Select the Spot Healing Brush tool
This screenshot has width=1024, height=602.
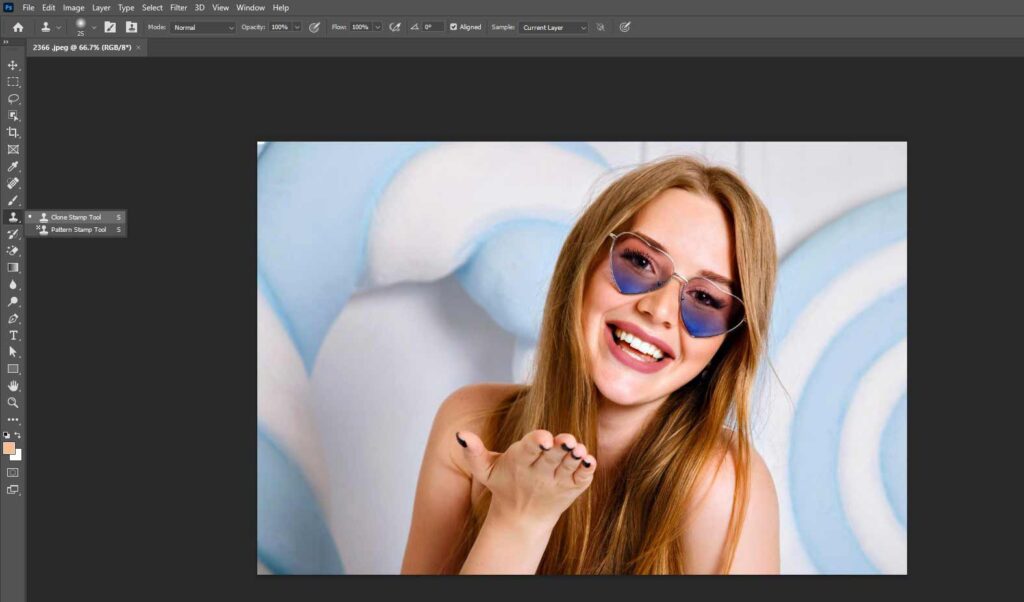point(12,183)
